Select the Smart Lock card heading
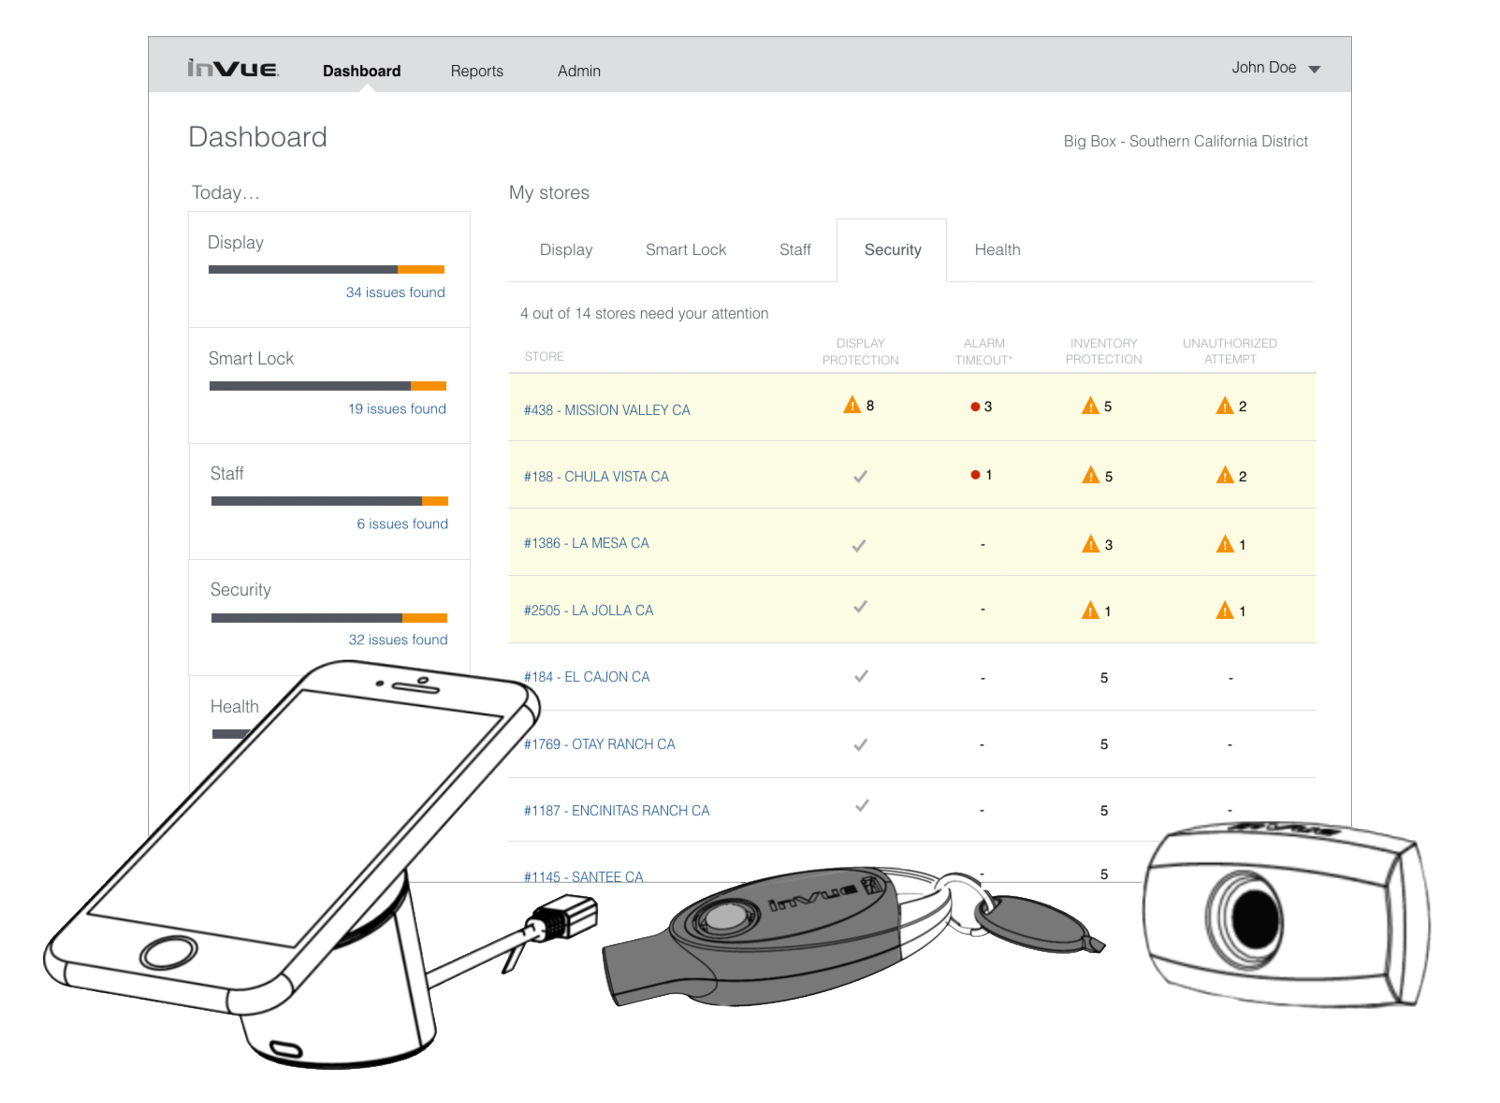 [251, 359]
